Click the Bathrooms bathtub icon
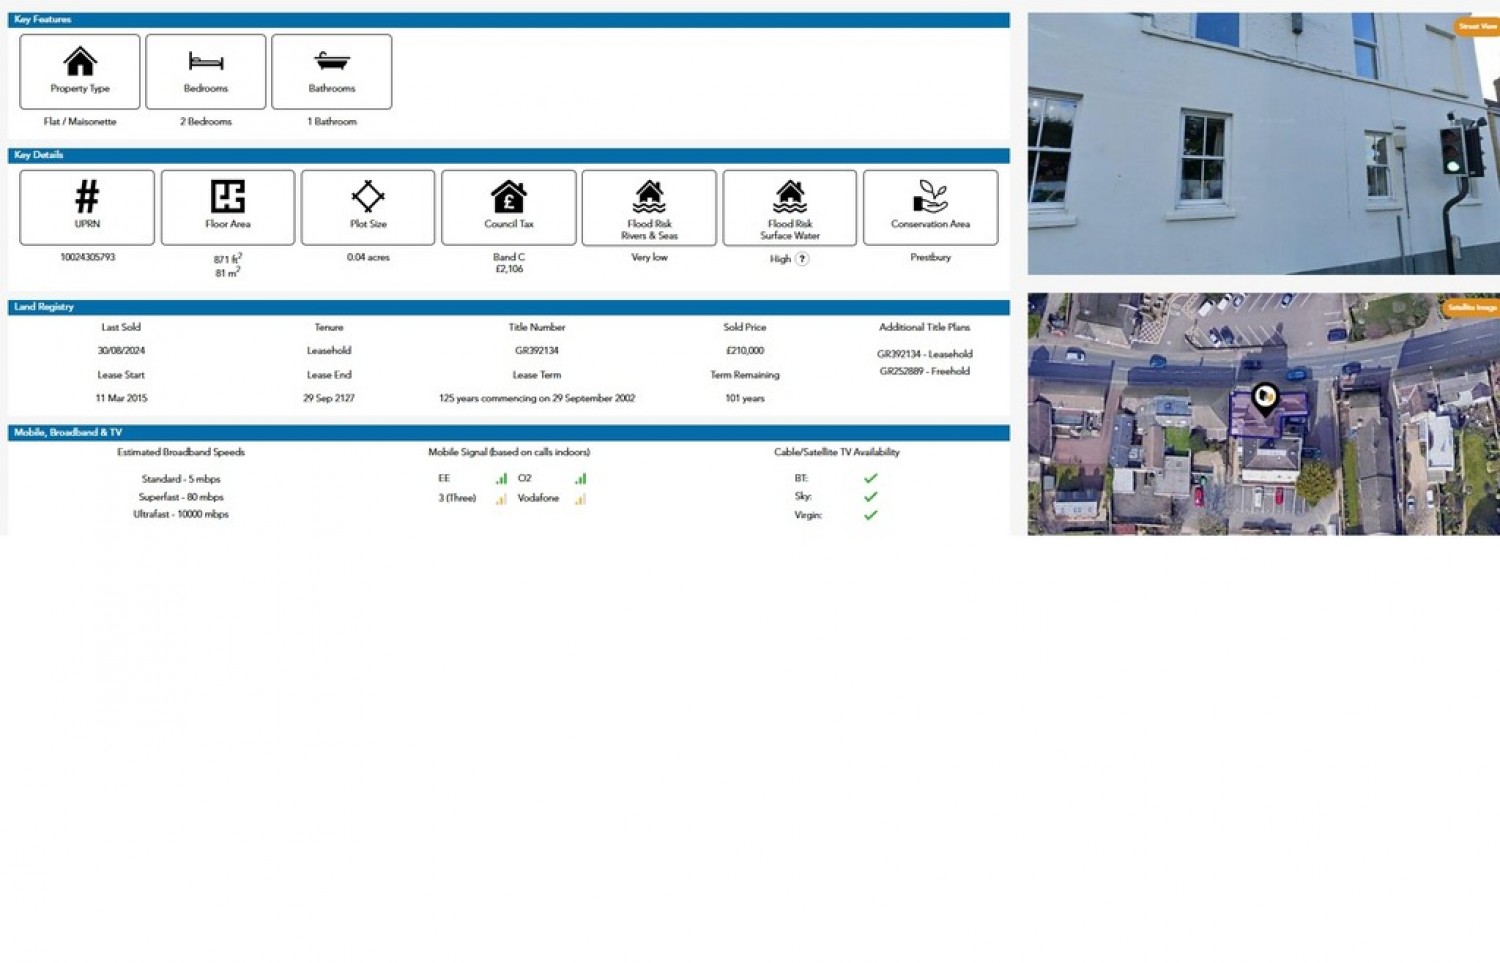The height and width of the screenshot is (963, 1500). coord(332,62)
